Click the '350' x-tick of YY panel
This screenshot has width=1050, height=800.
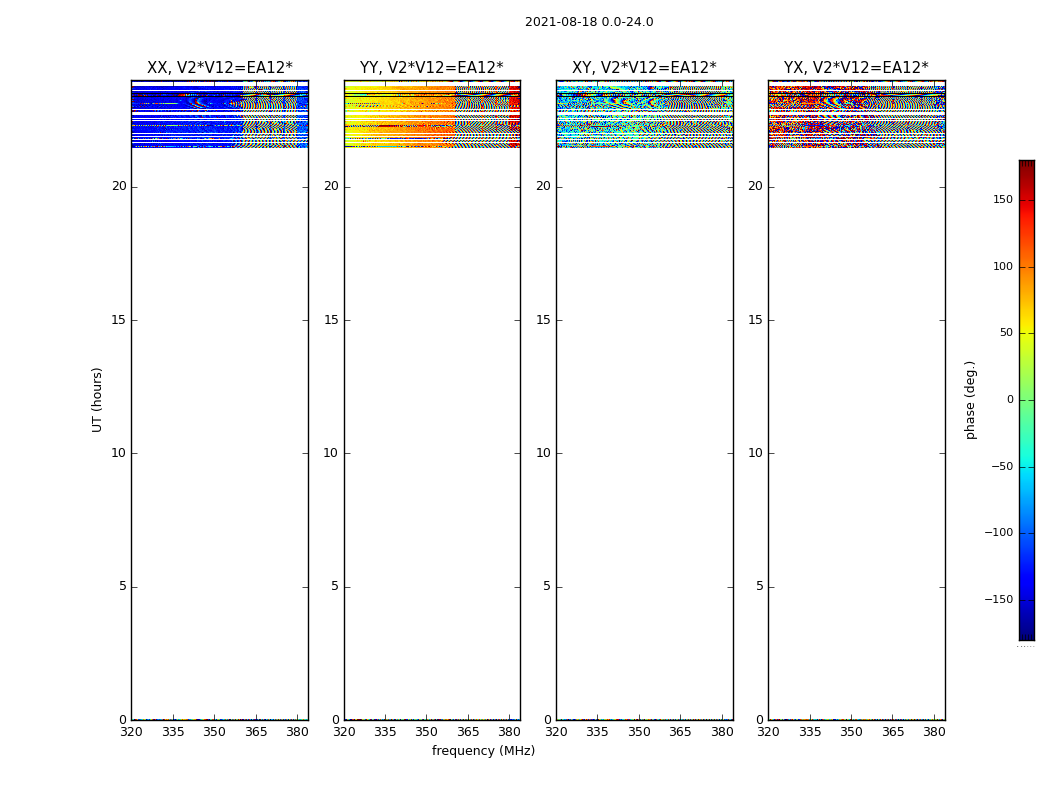427,732
